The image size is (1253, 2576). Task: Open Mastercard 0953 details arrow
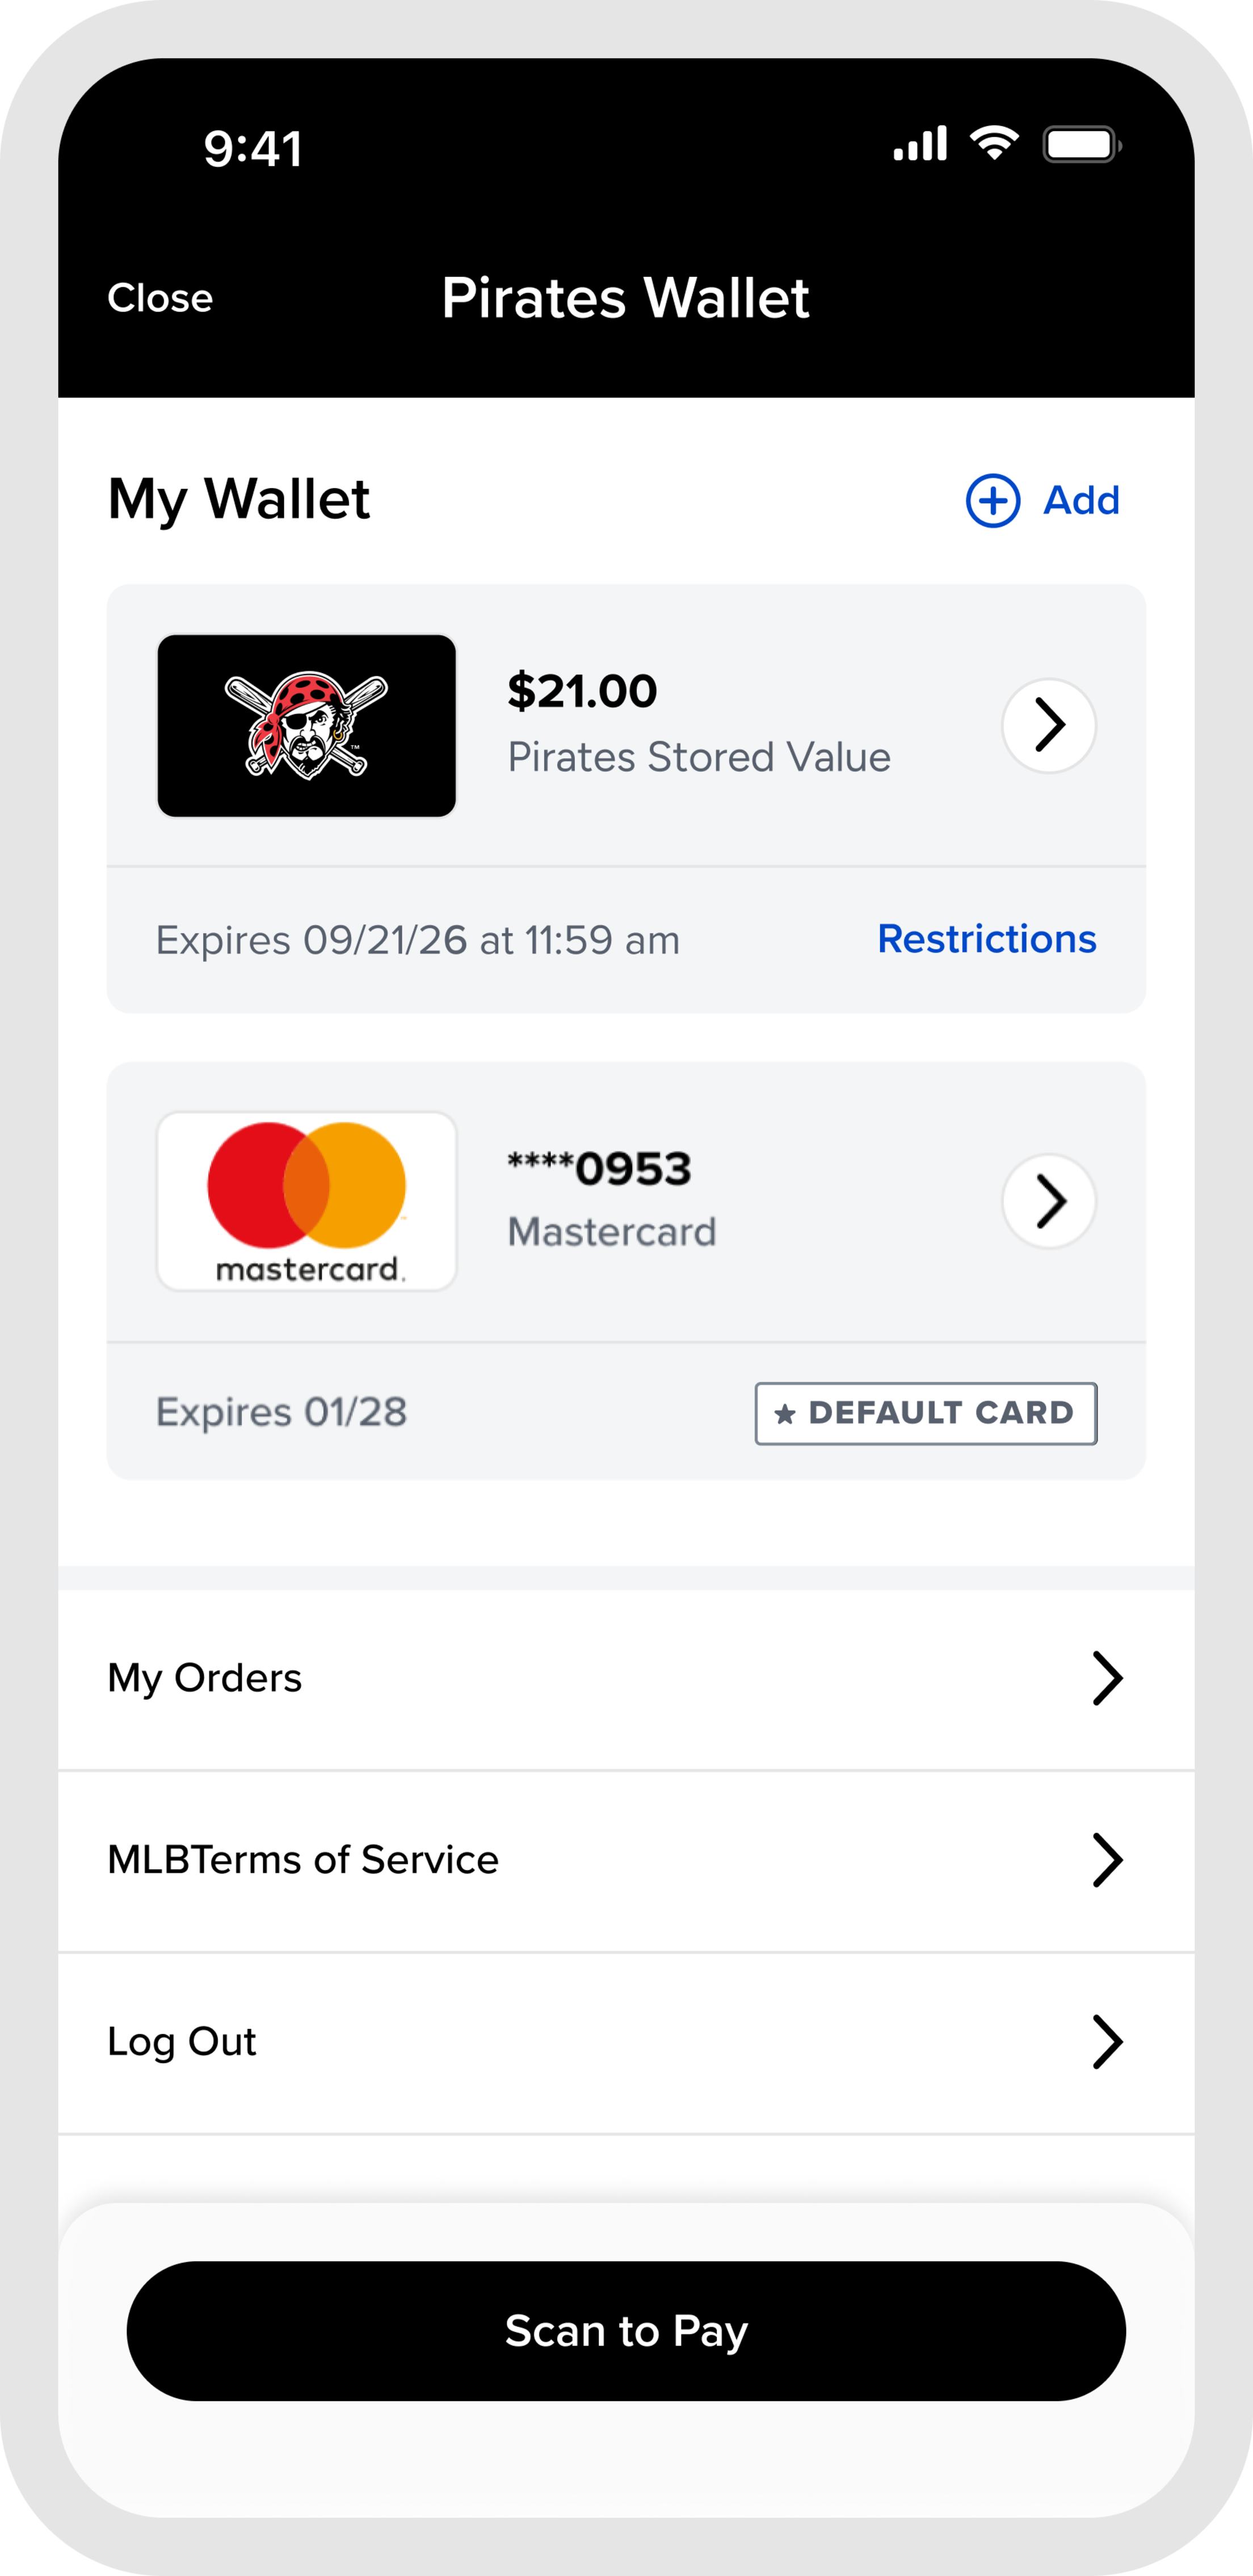click(1048, 1201)
